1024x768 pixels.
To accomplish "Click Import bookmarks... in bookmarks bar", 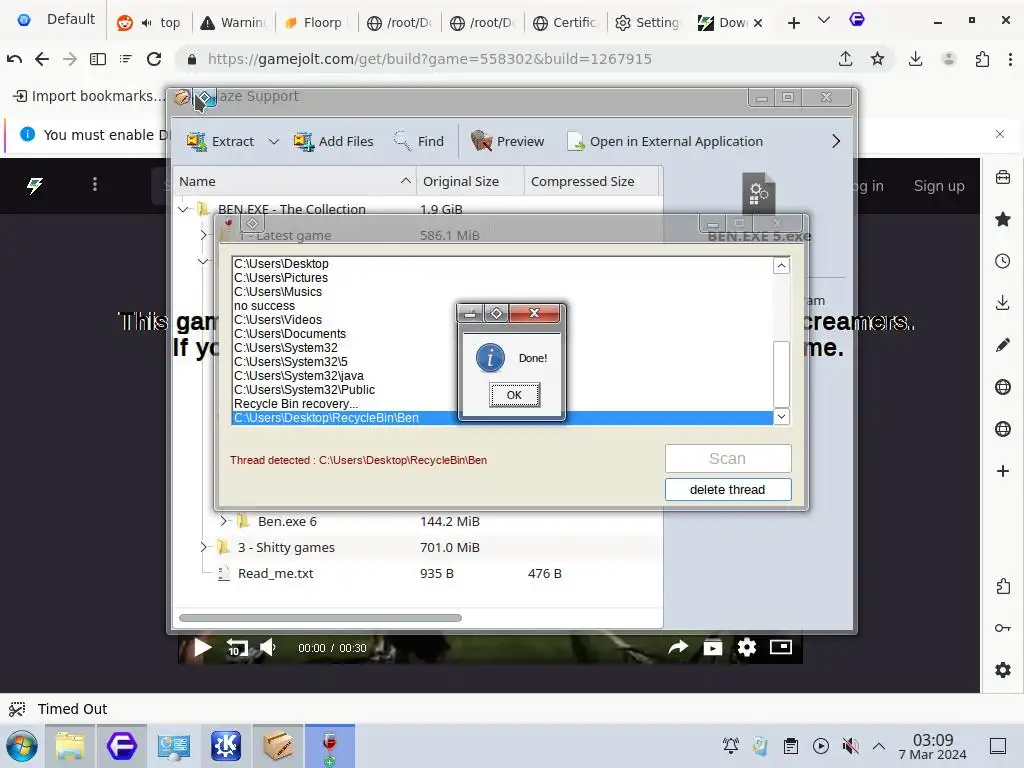I will (x=88, y=96).
